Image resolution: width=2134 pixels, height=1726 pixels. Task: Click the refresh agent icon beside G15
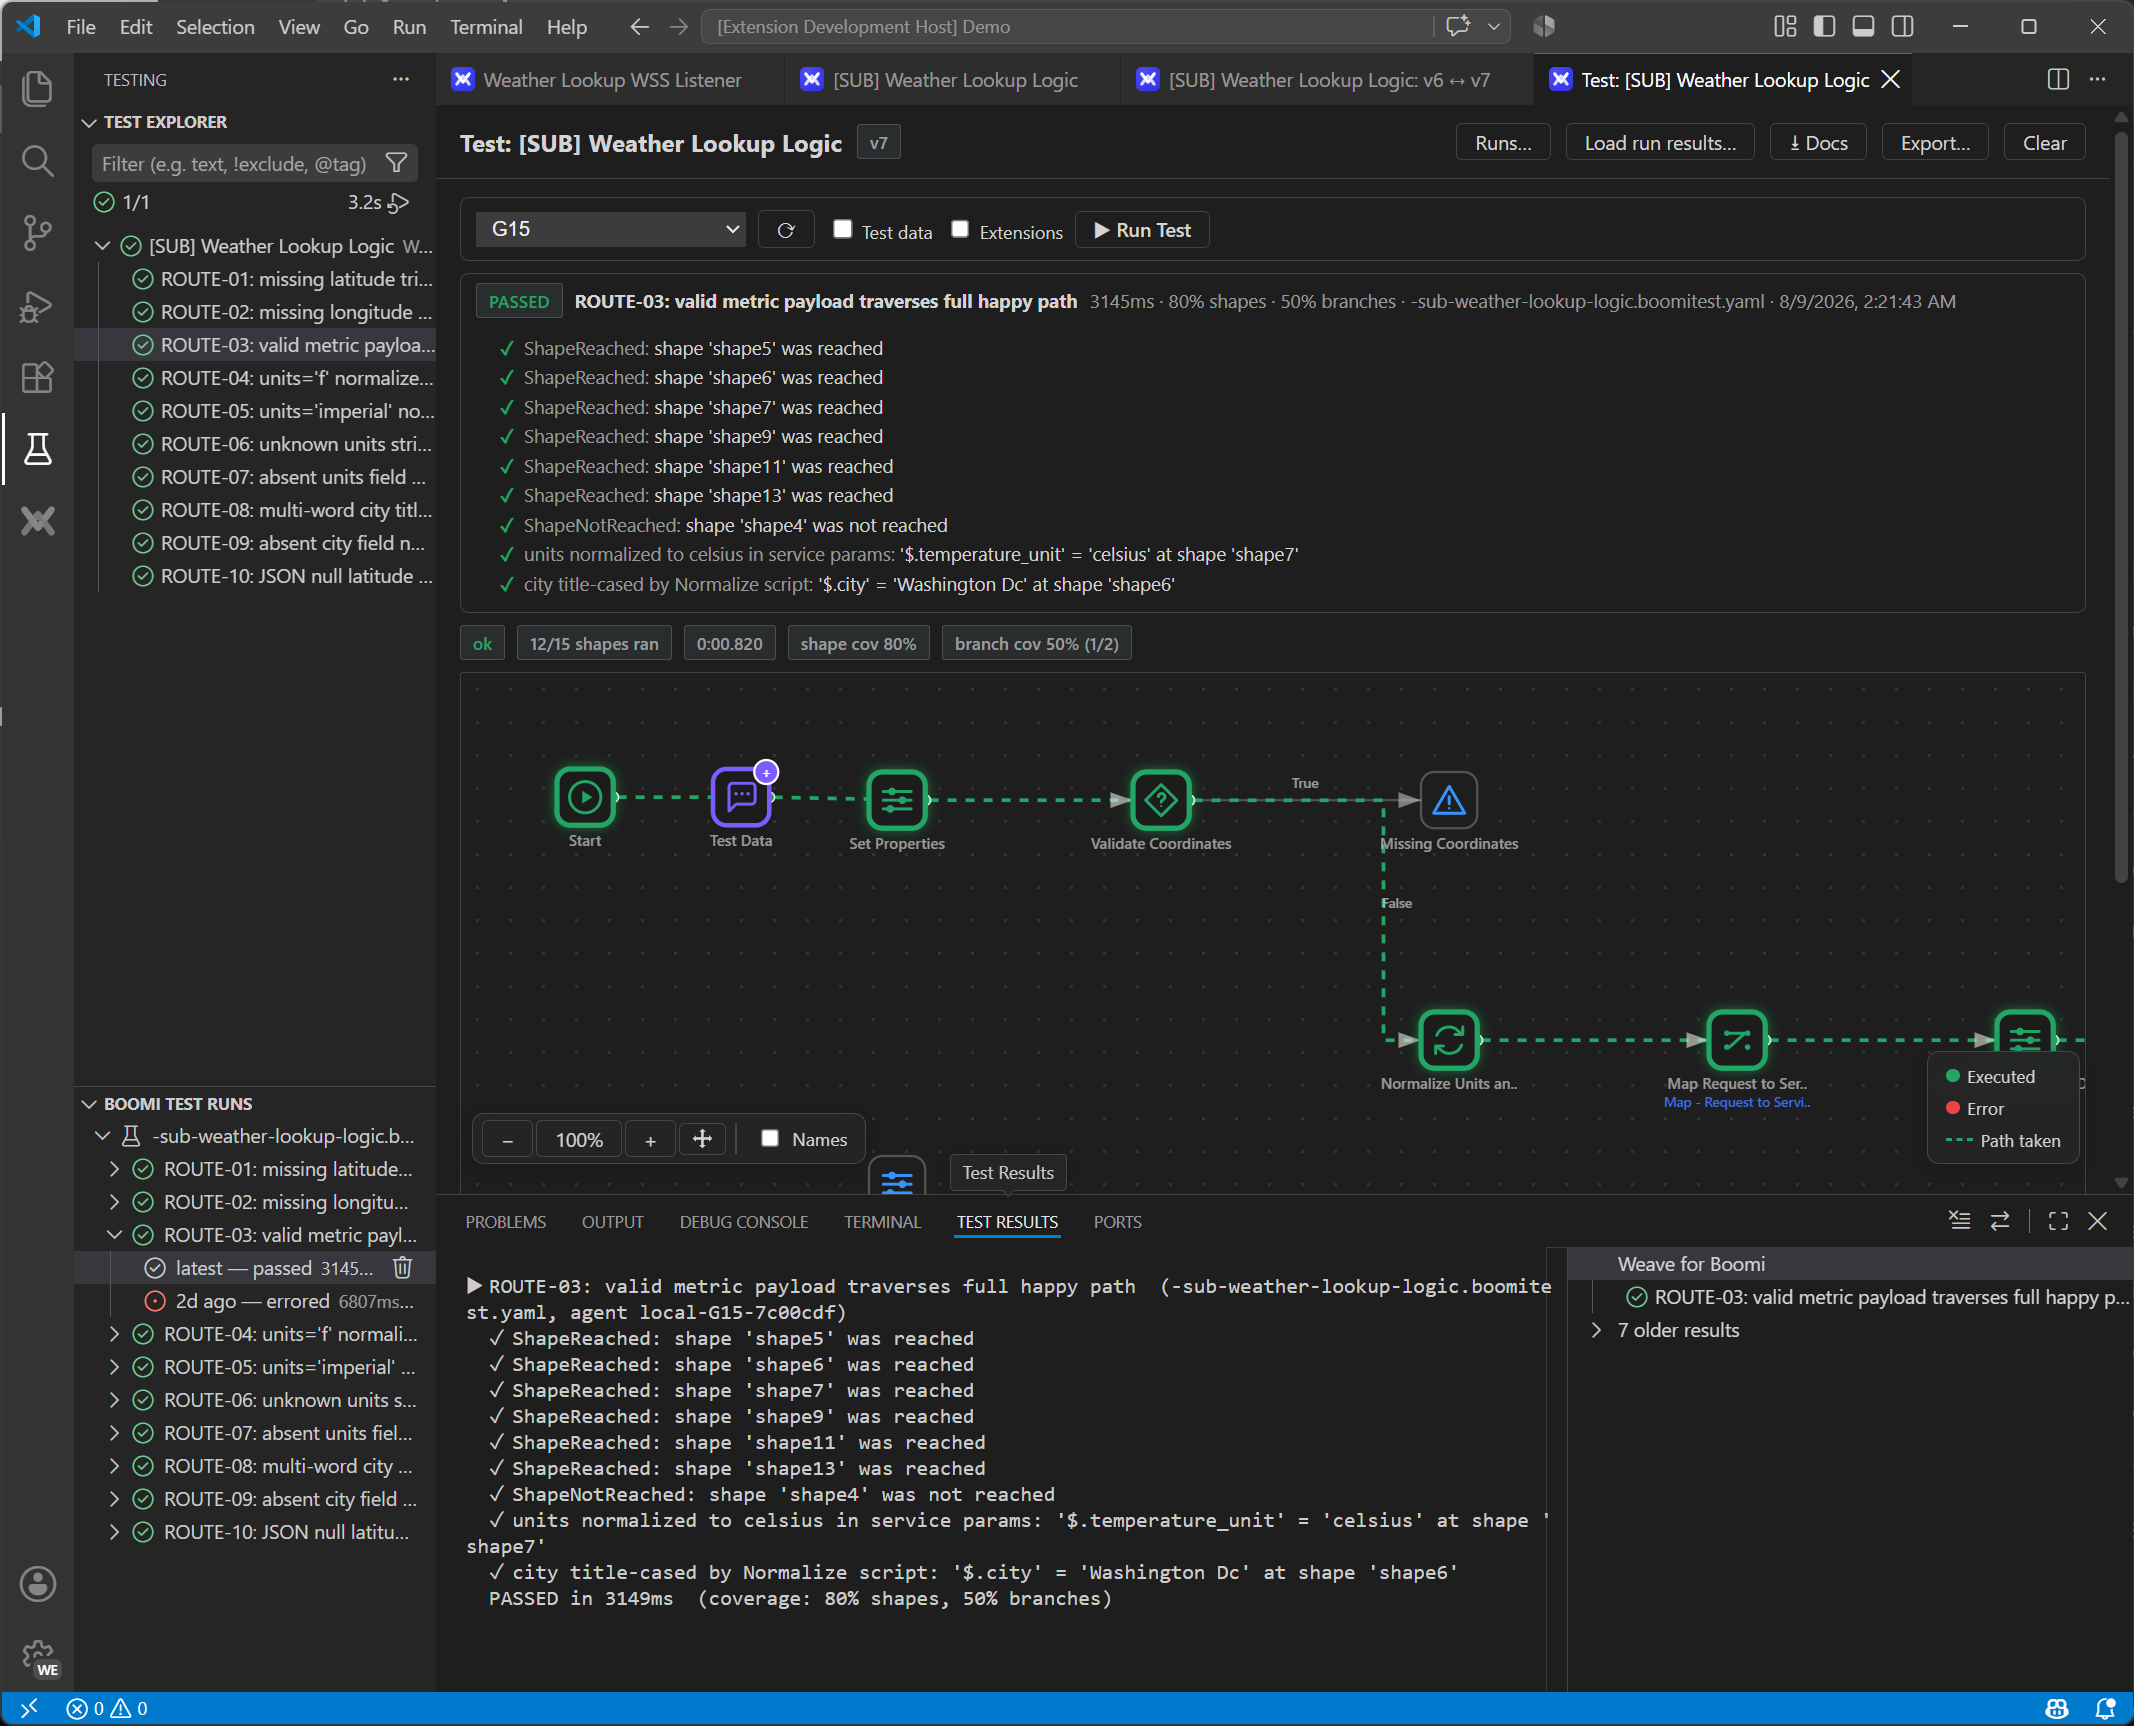(786, 230)
